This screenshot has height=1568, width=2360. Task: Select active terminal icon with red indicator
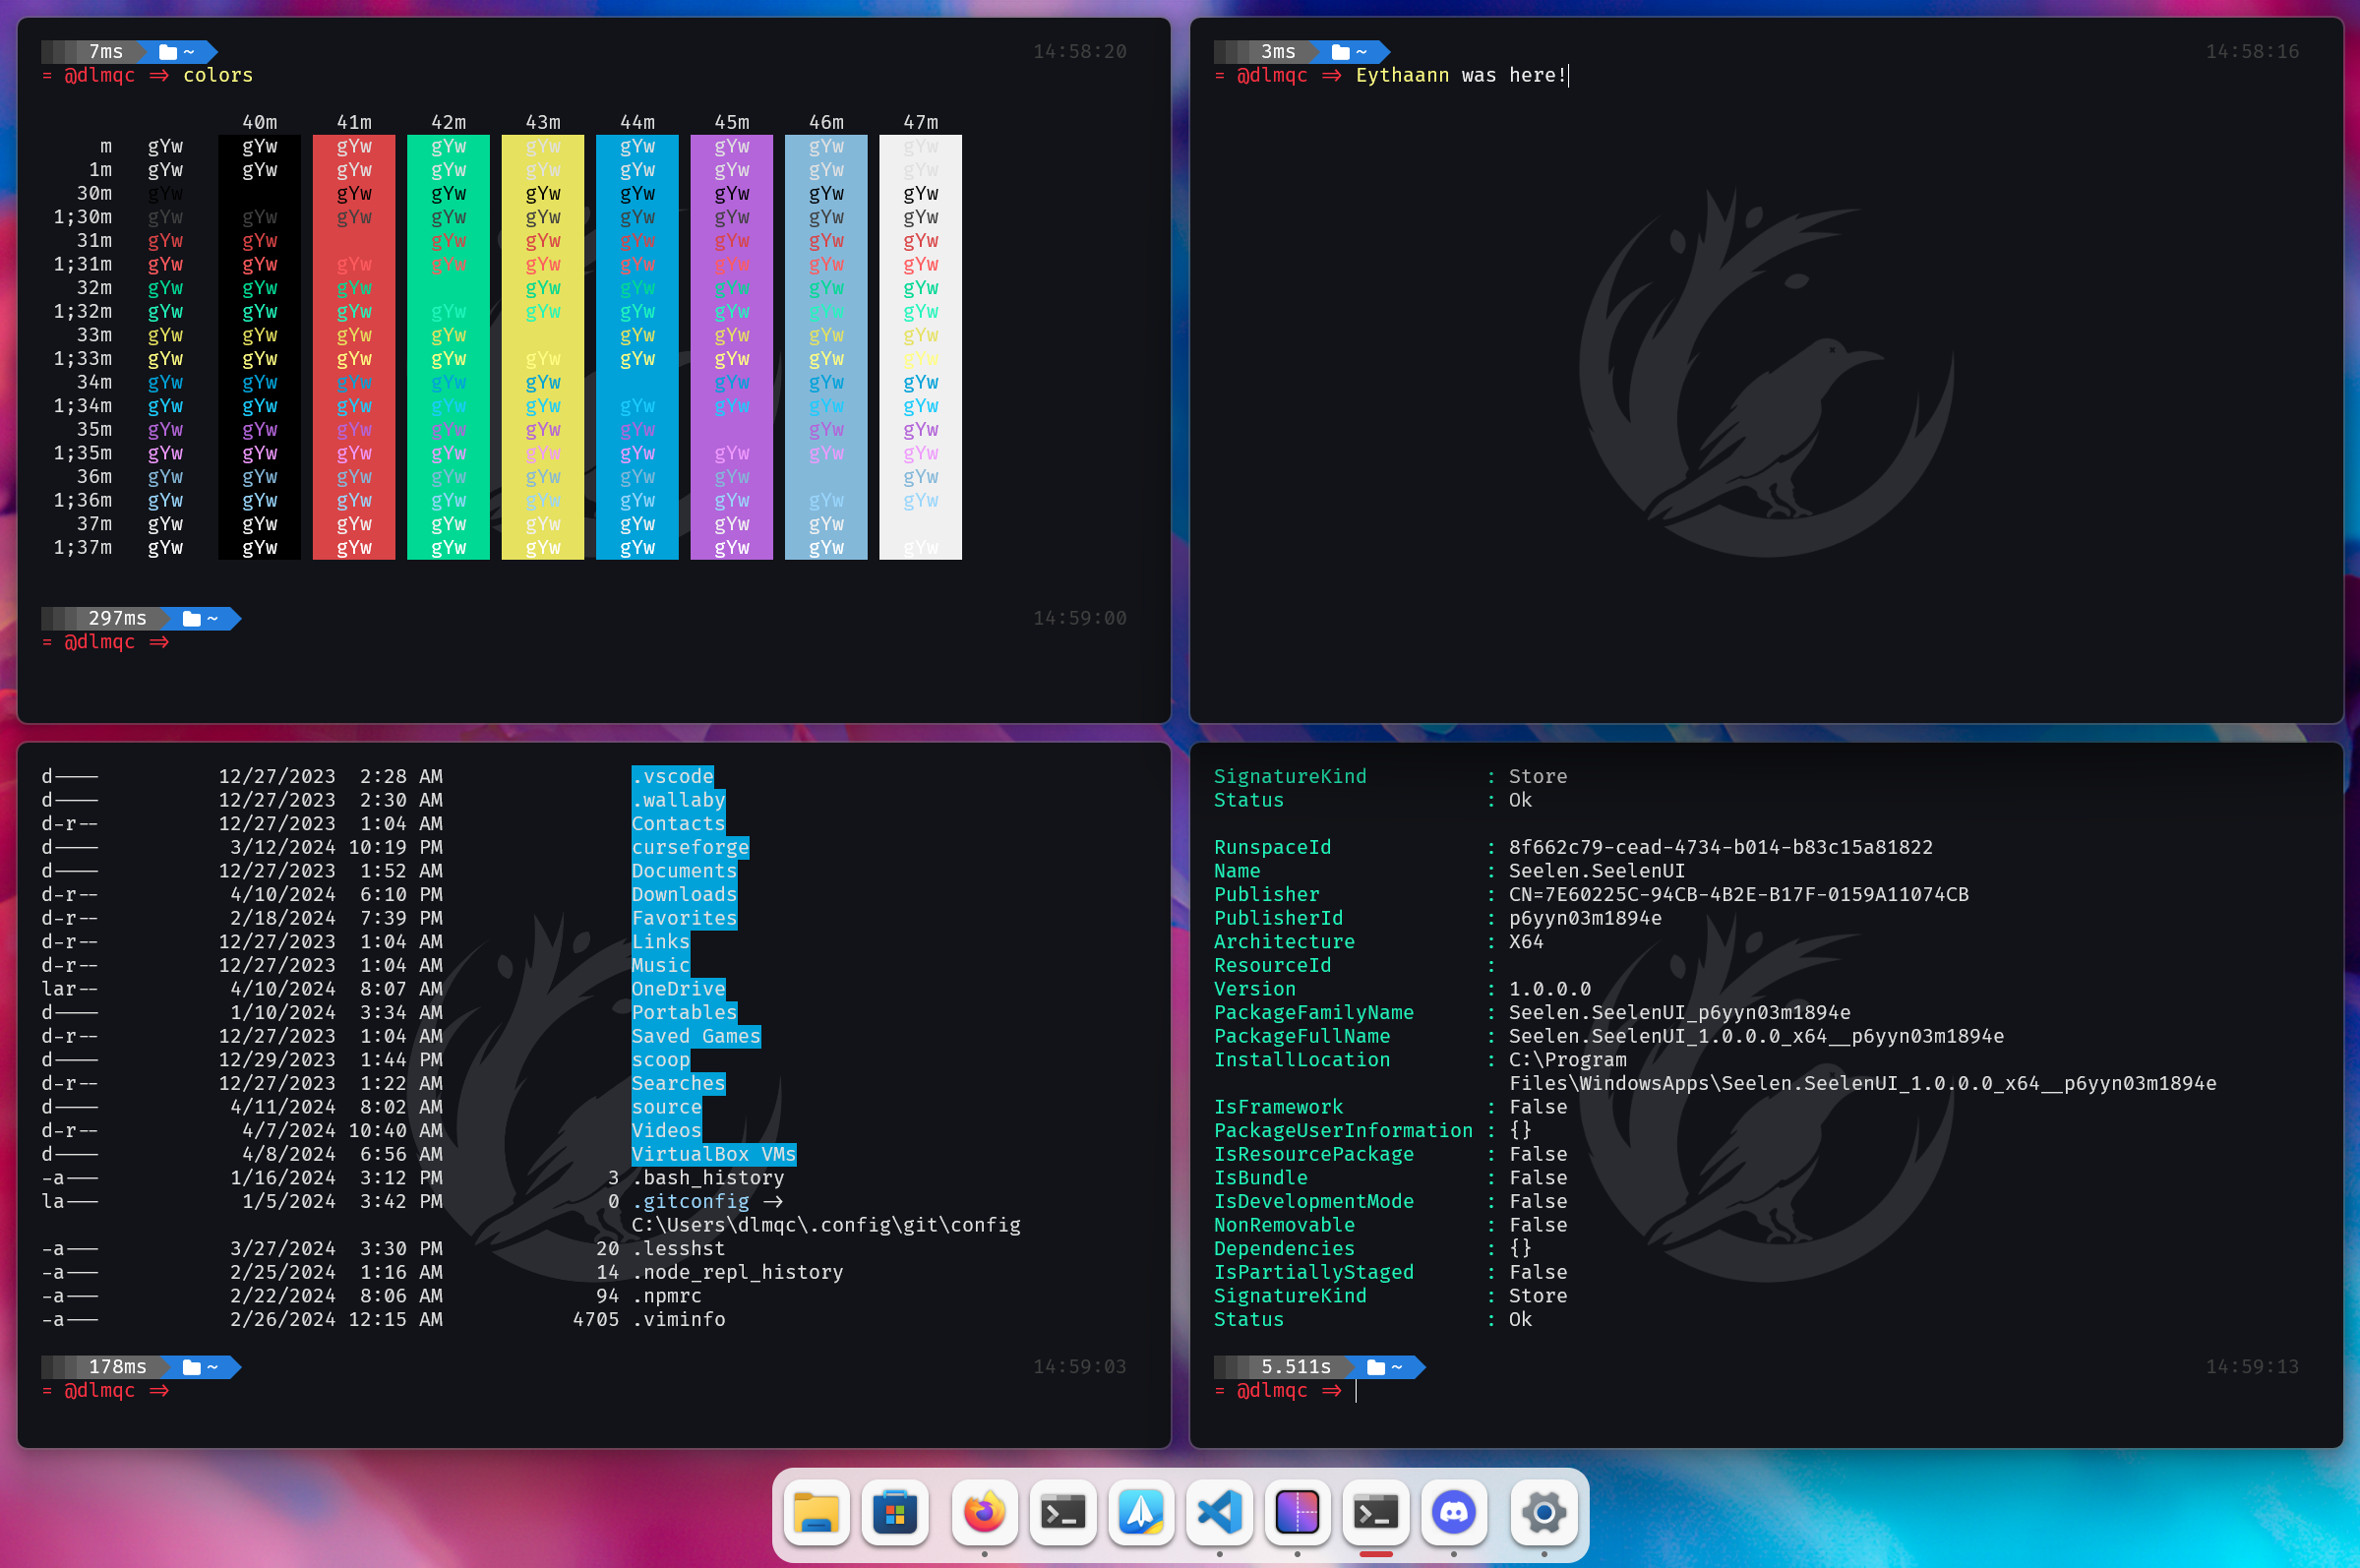click(1376, 1512)
